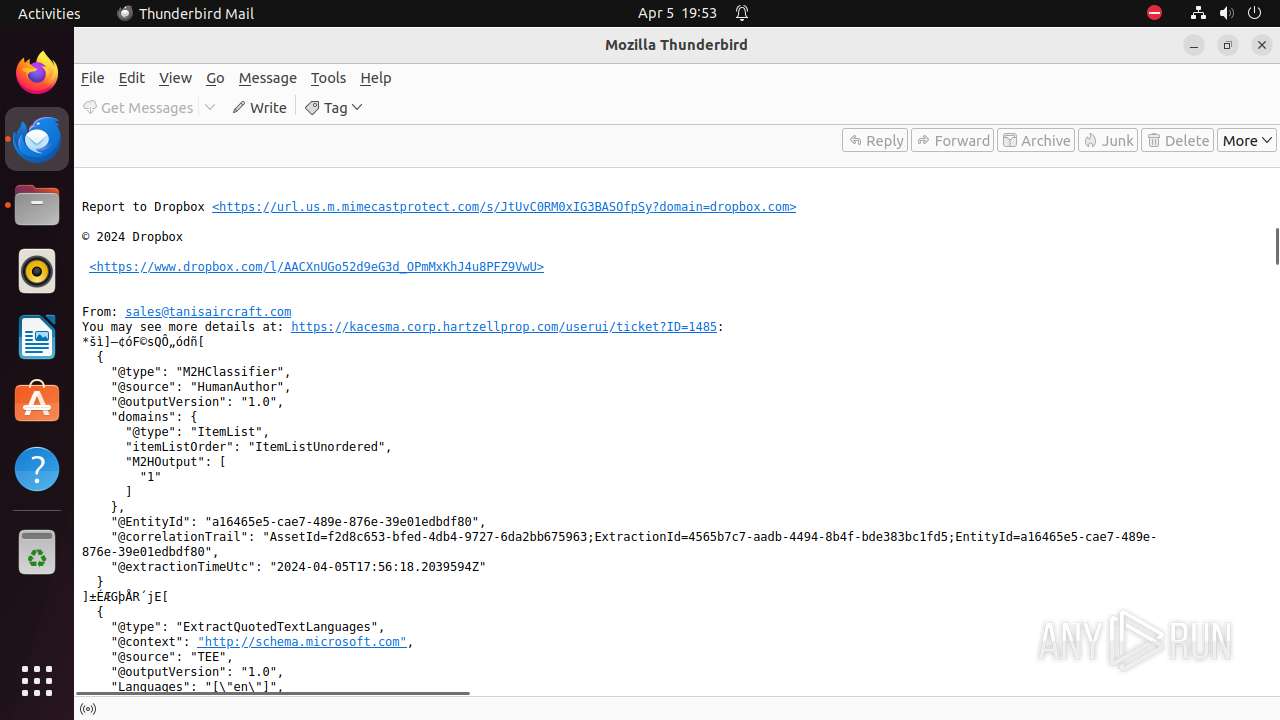Open the Tag dropdown

point(334,107)
